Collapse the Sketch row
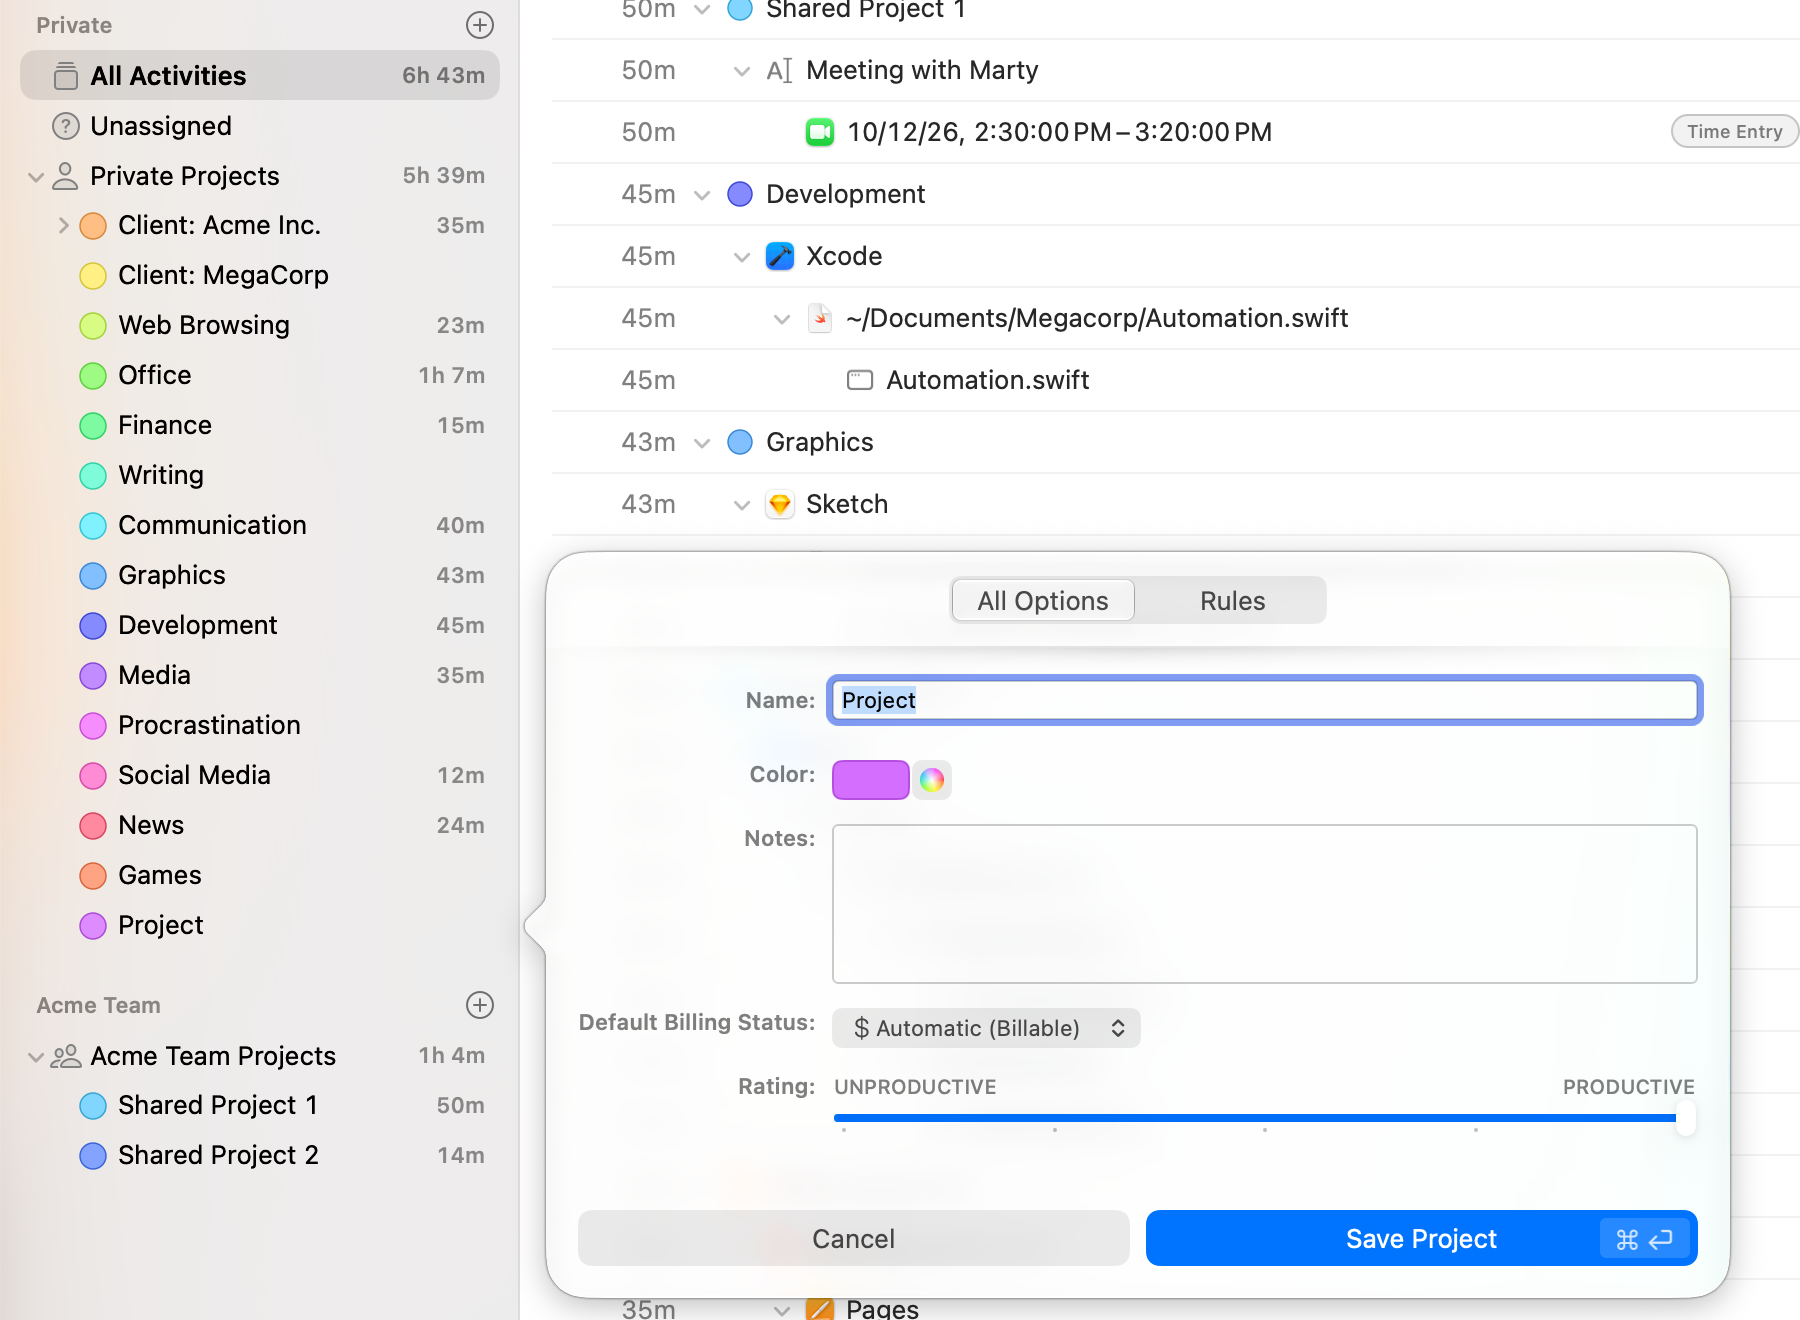This screenshot has width=1800, height=1320. click(742, 505)
